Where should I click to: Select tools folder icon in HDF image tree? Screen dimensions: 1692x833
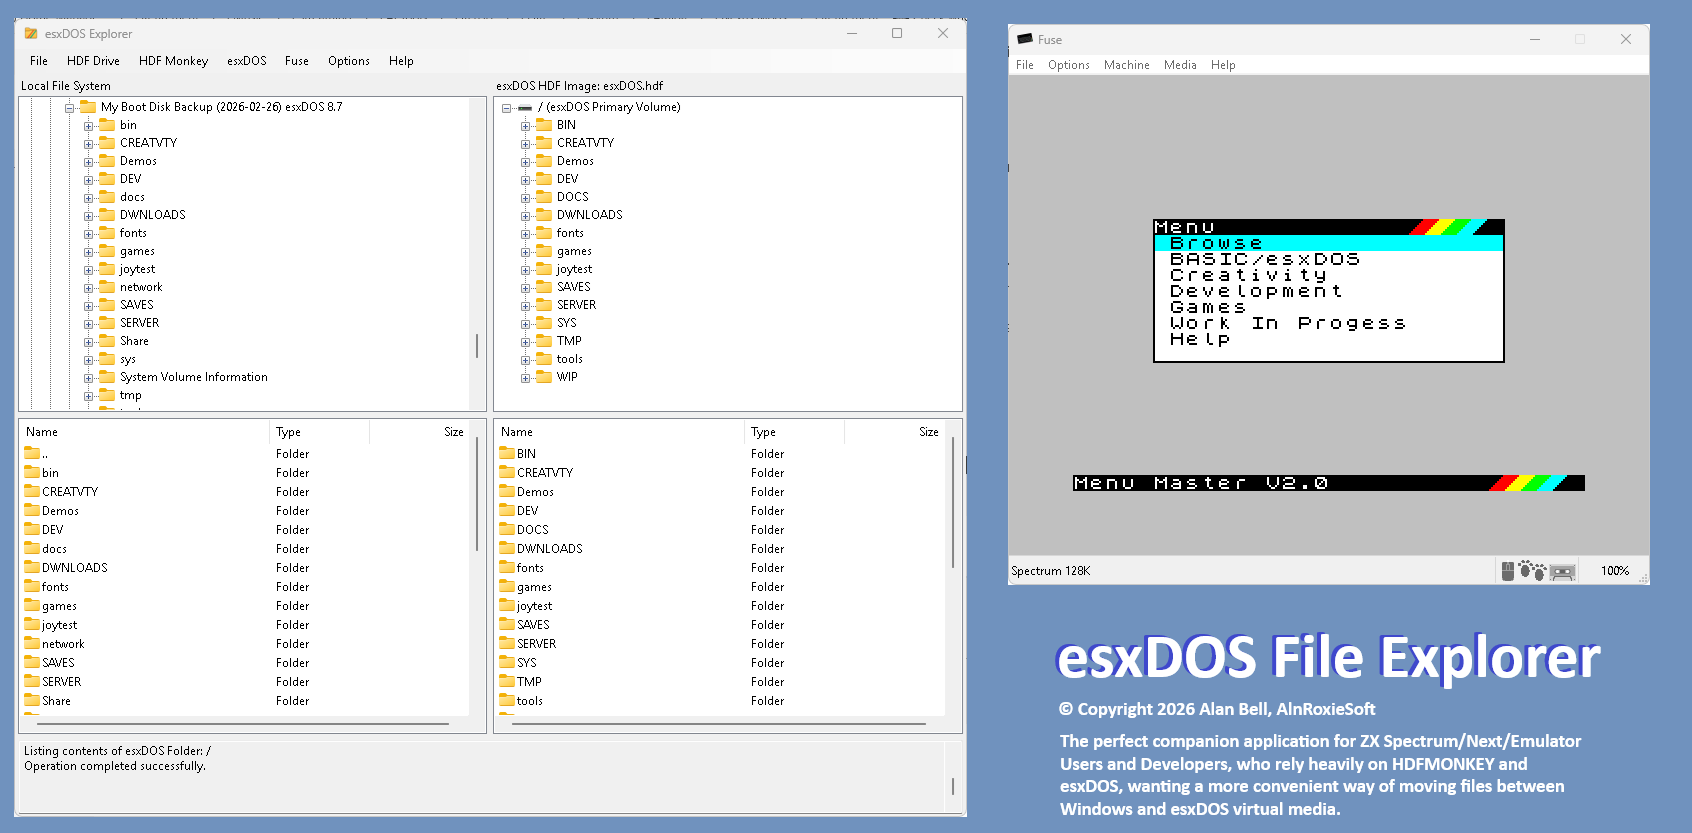[x=544, y=358]
